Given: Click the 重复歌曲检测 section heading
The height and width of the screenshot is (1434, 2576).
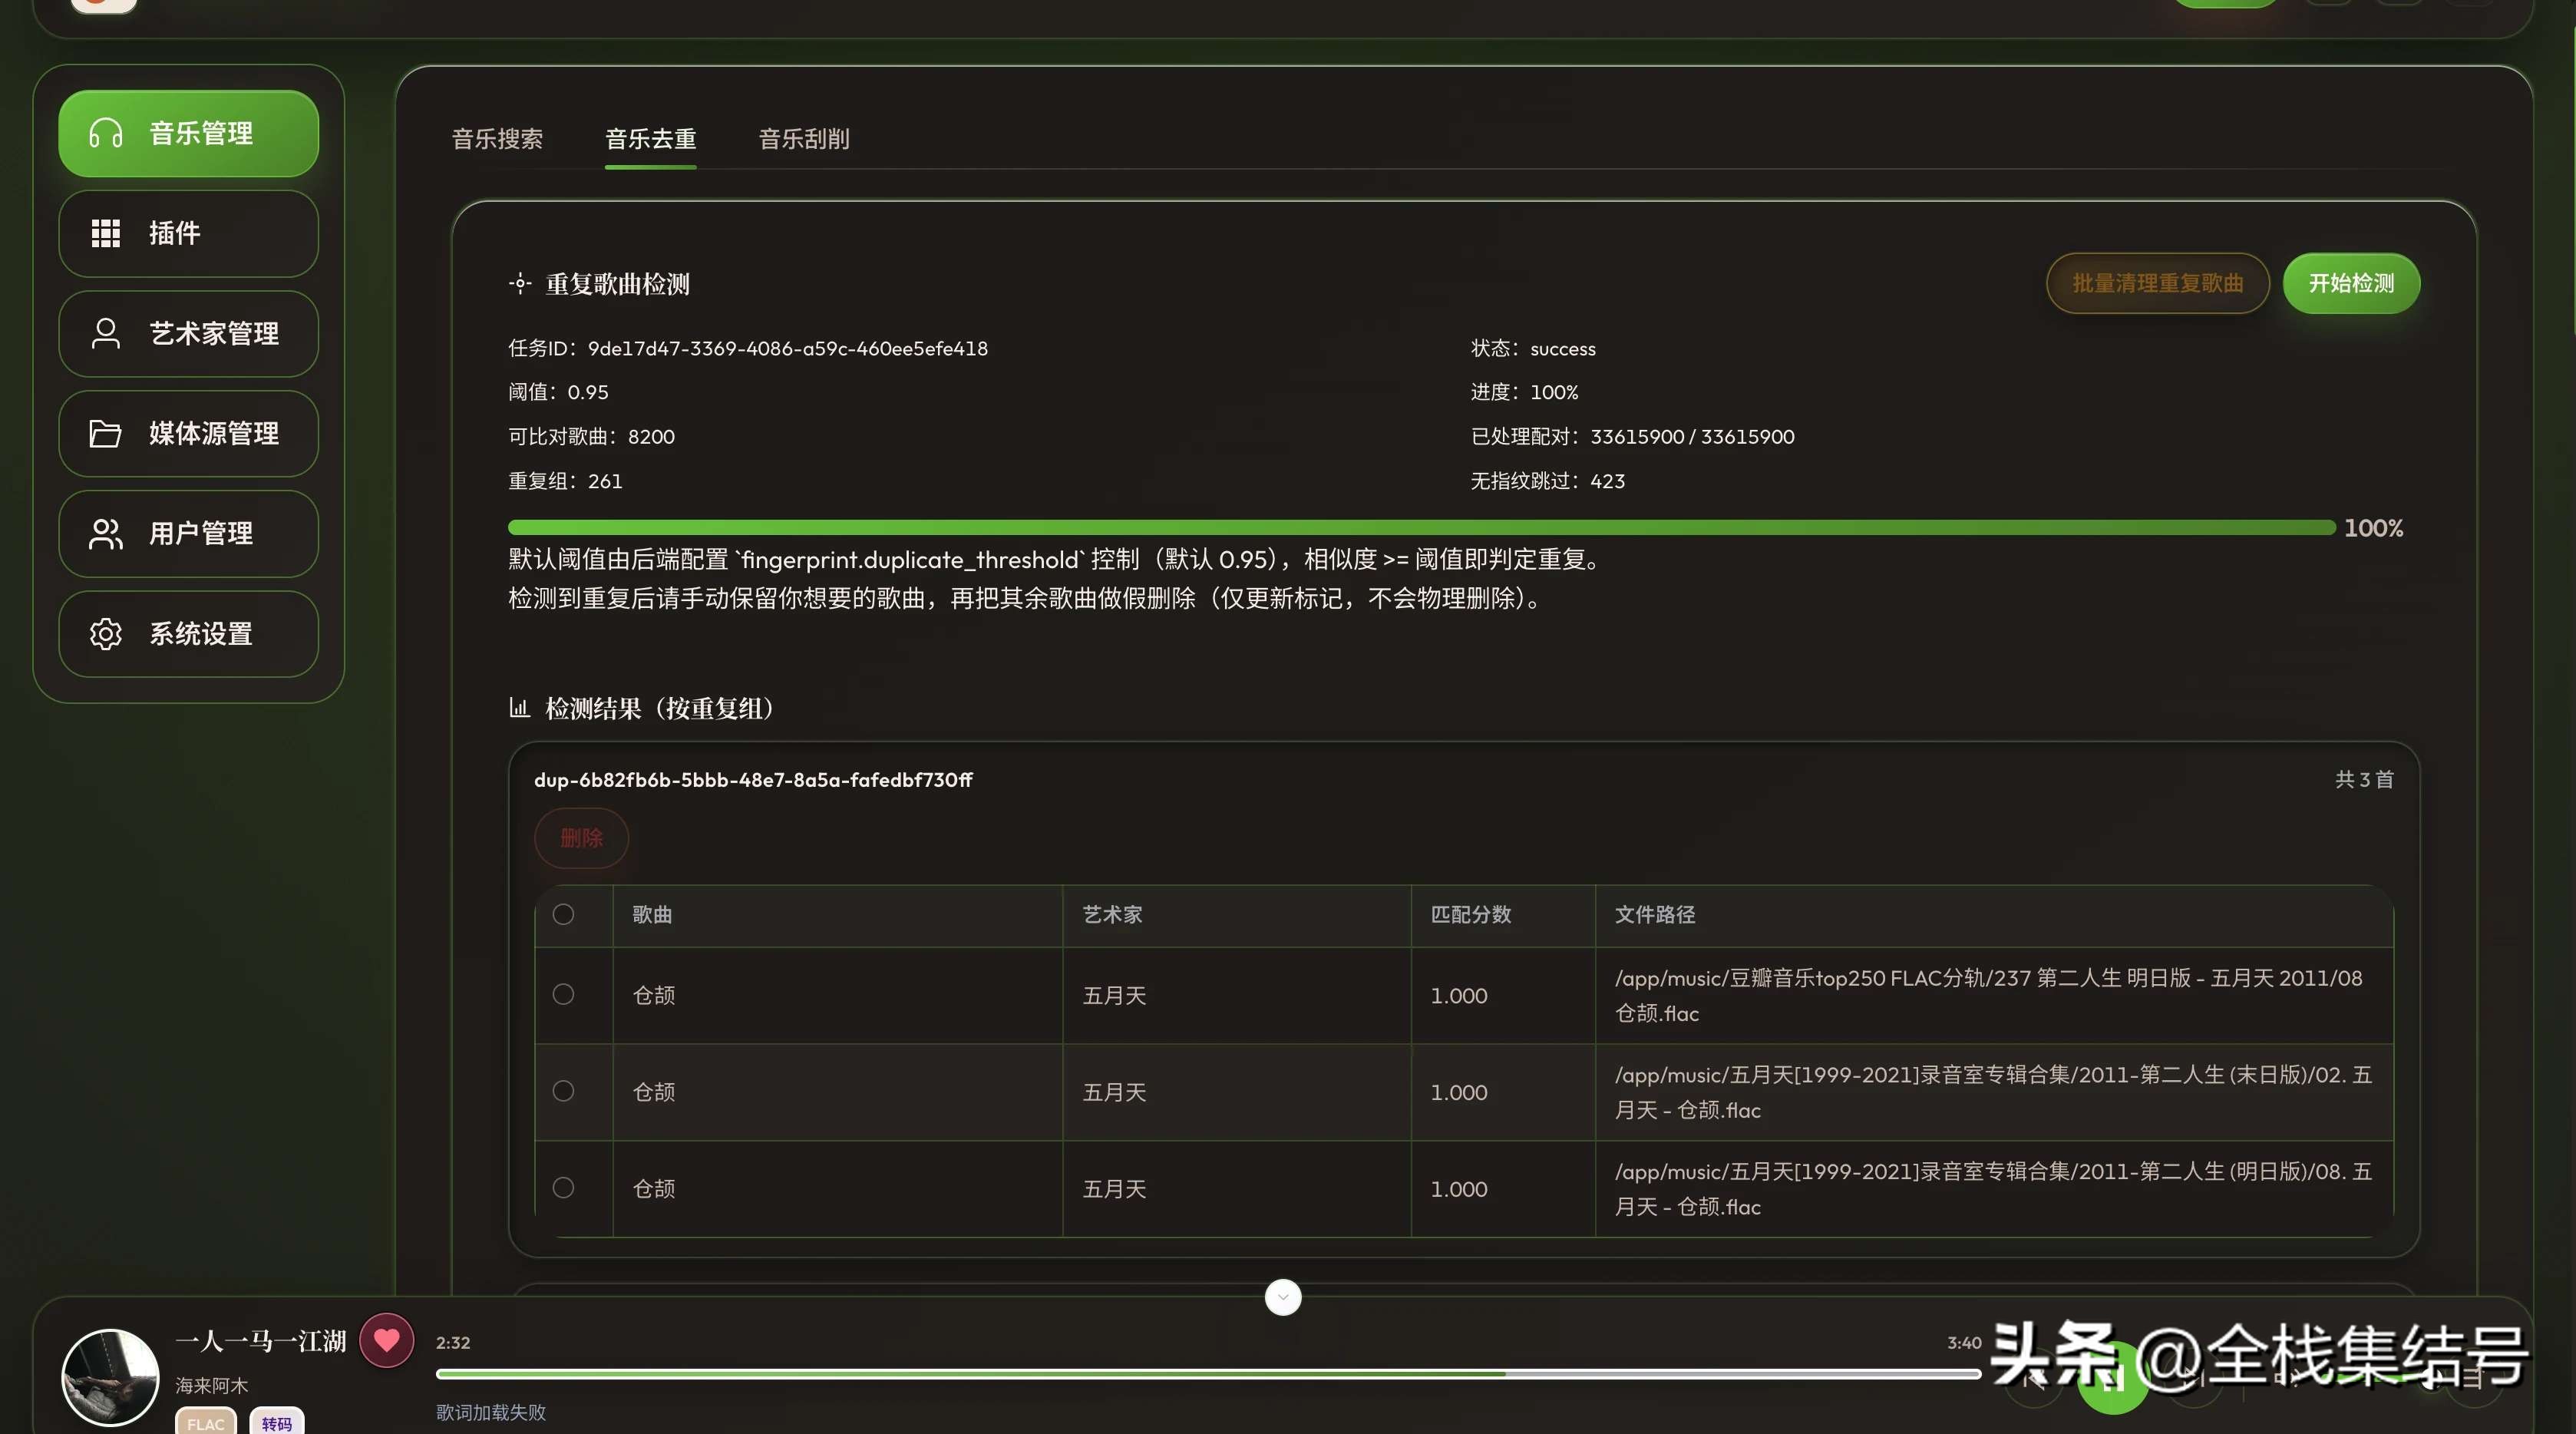Looking at the screenshot, I should (x=617, y=285).
